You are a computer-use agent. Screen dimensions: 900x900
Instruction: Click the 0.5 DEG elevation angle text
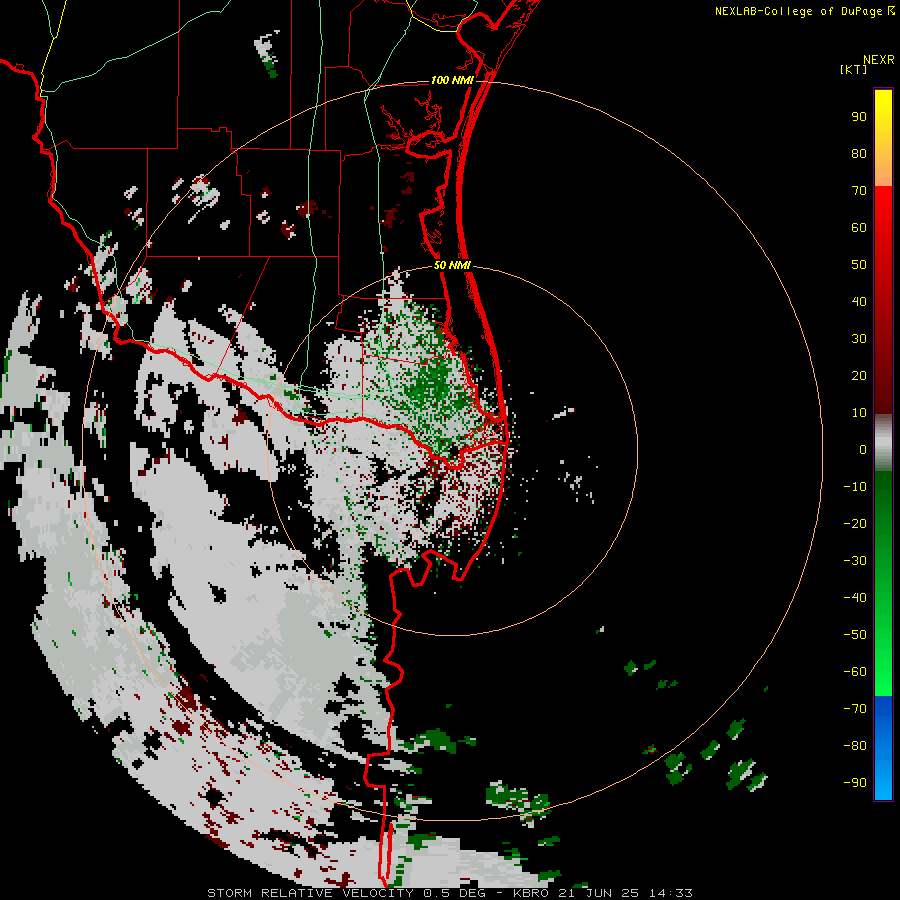click(x=455, y=893)
